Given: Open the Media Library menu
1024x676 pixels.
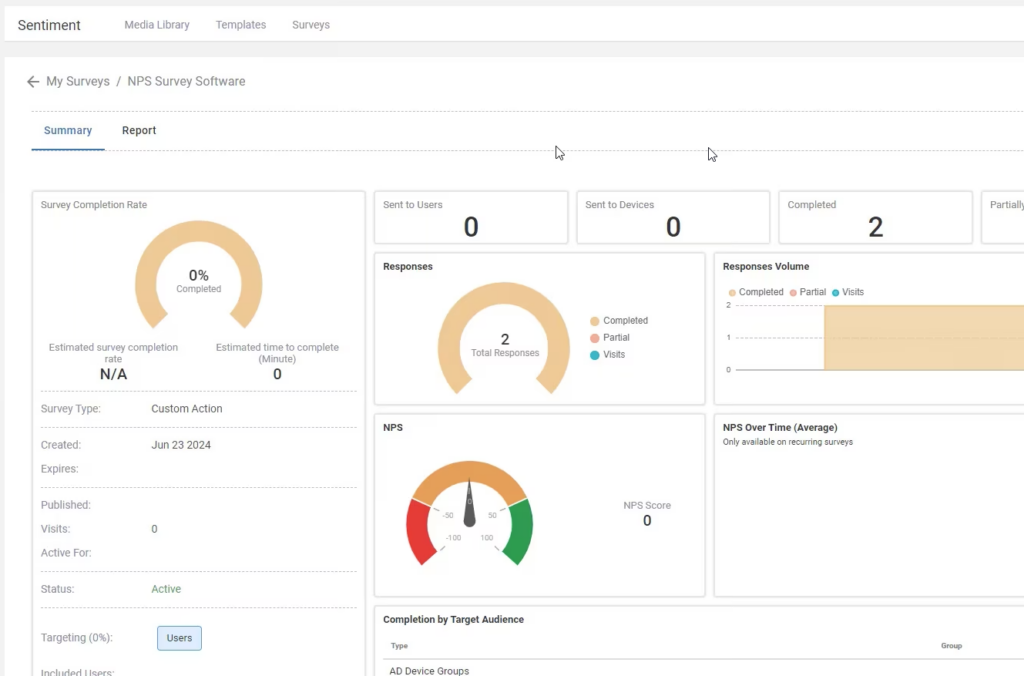Looking at the screenshot, I should pos(157,25).
